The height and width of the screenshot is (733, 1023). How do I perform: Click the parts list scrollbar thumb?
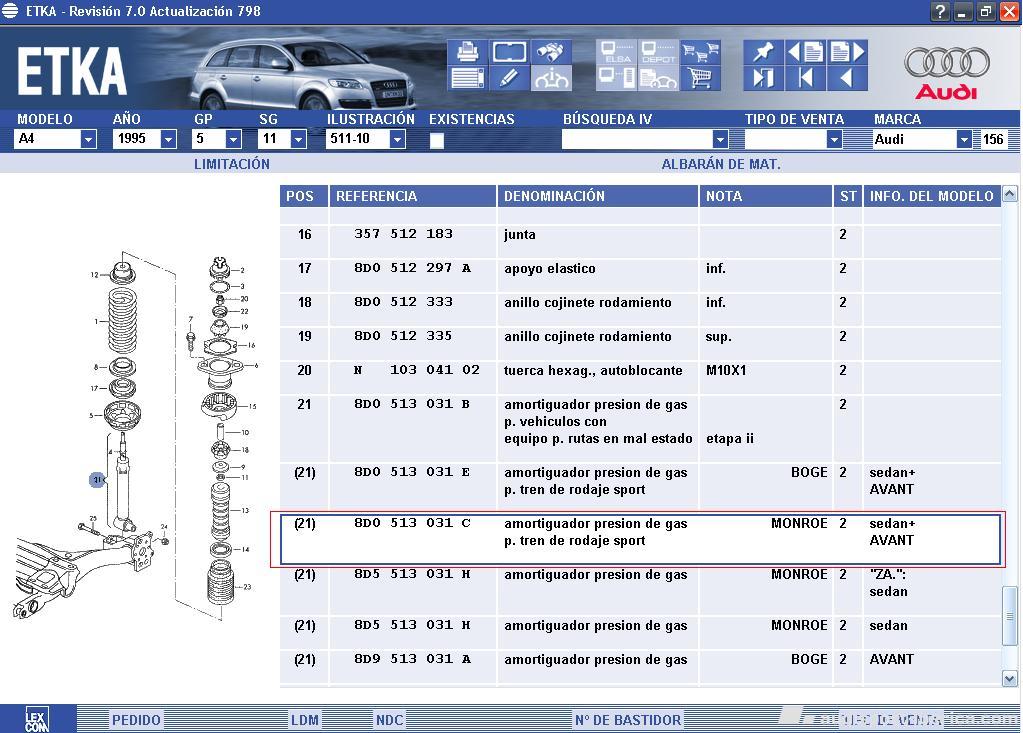click(1009, 616)
